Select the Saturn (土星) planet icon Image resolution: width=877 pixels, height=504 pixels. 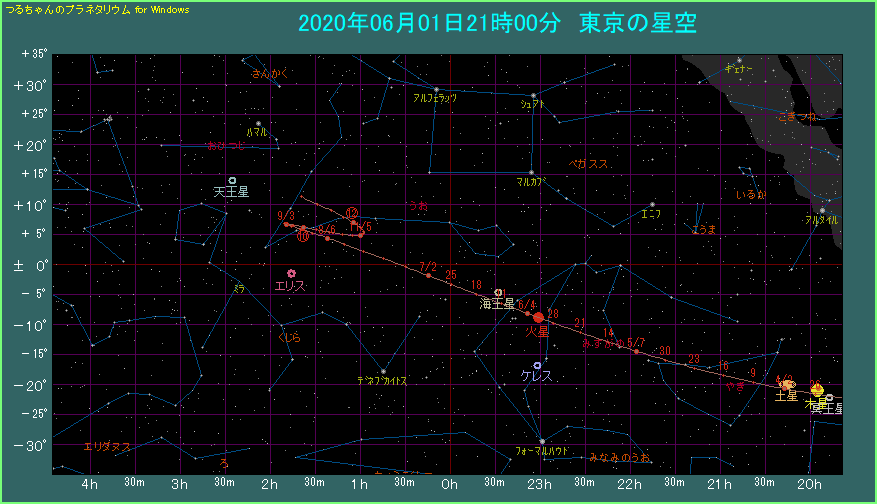[x=788, y=384]
